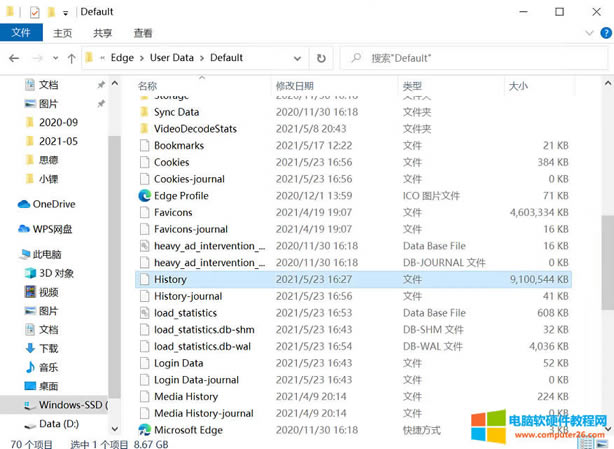Open the recent locations dropdown arrow

point(54,58)
